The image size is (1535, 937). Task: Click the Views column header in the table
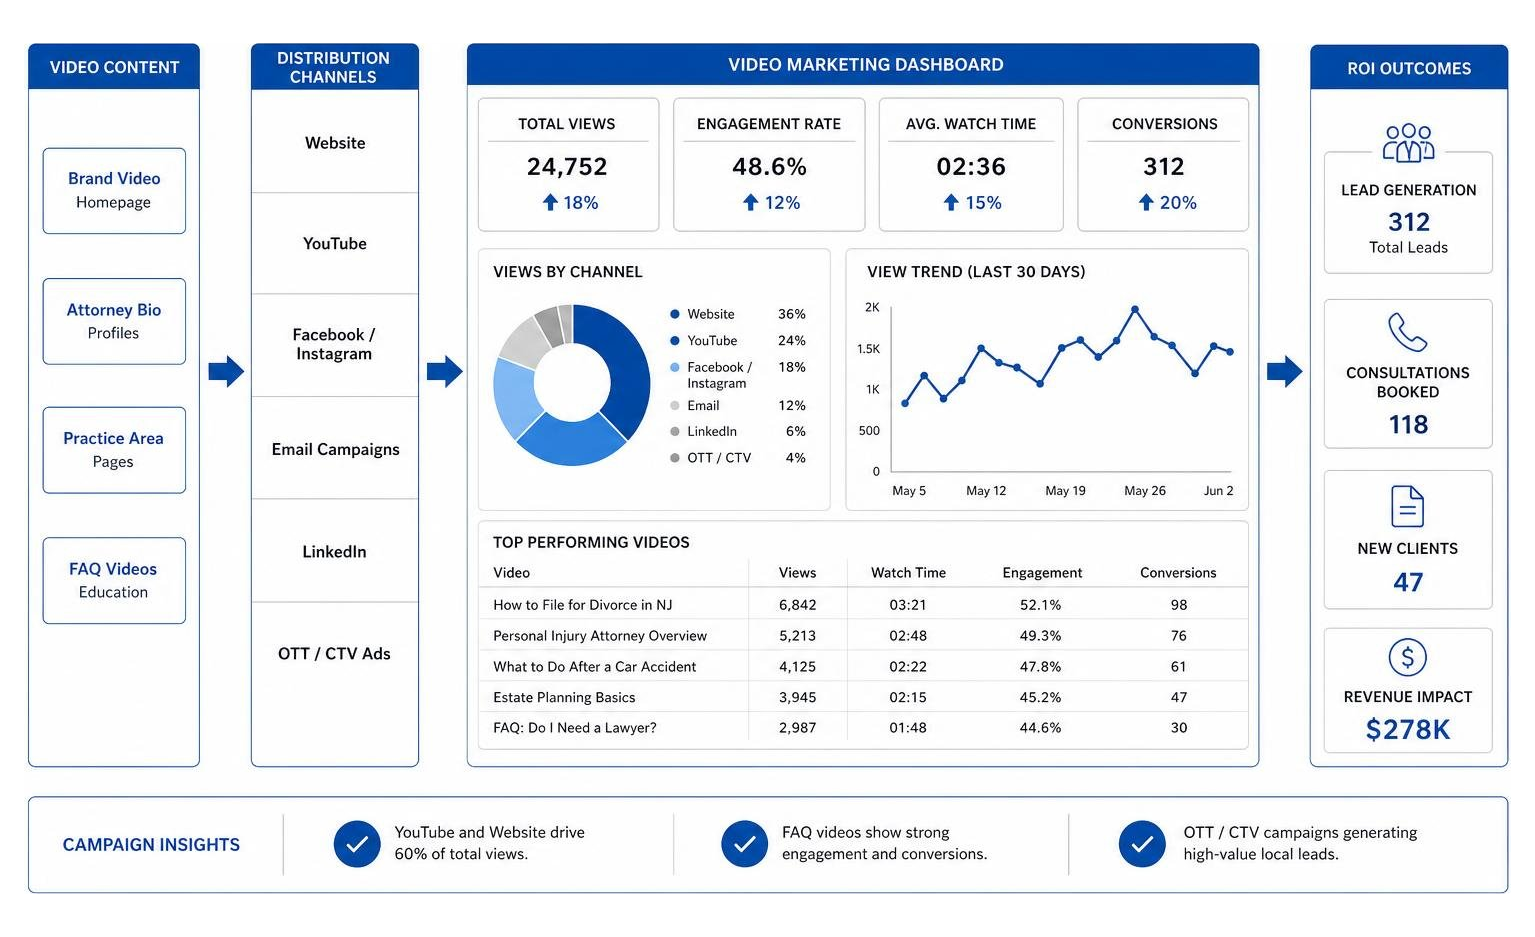[797, 573]
